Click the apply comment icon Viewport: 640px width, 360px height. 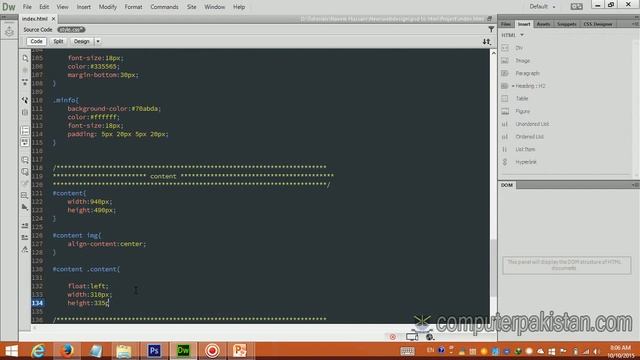(25, 160)
